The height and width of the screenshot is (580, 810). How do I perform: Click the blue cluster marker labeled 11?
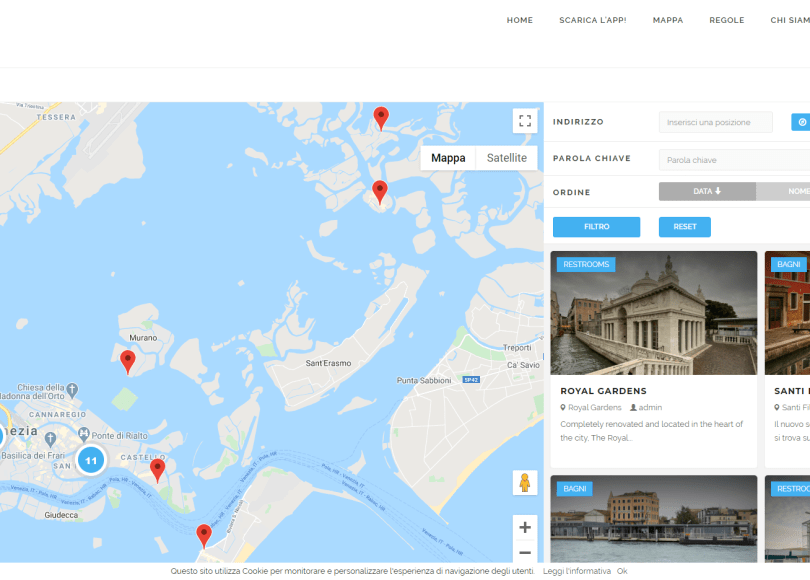[91, 460]
